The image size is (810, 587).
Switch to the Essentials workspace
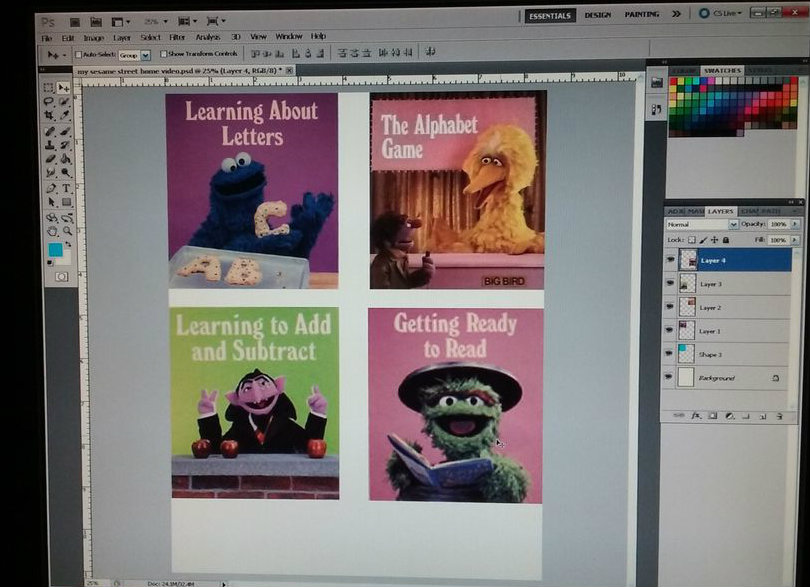point(550,16)
